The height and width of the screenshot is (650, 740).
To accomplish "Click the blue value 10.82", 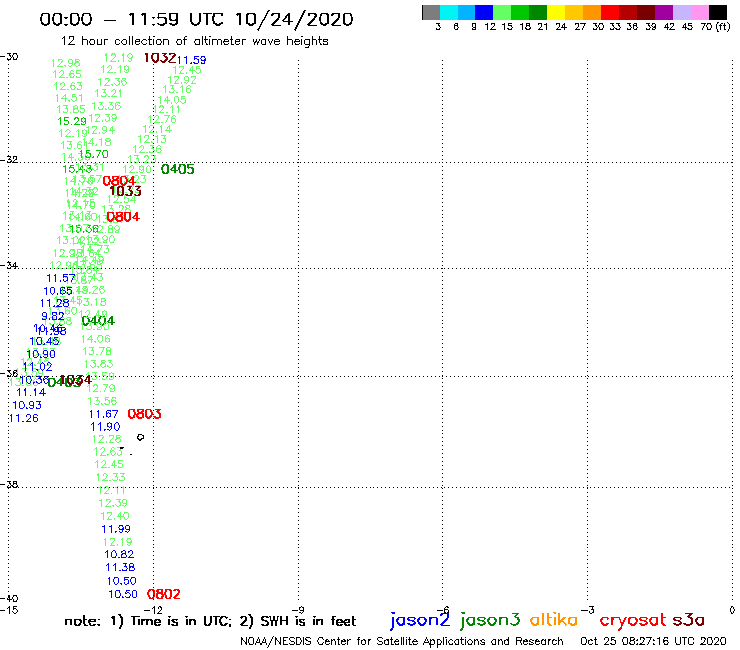I will 119,555.
